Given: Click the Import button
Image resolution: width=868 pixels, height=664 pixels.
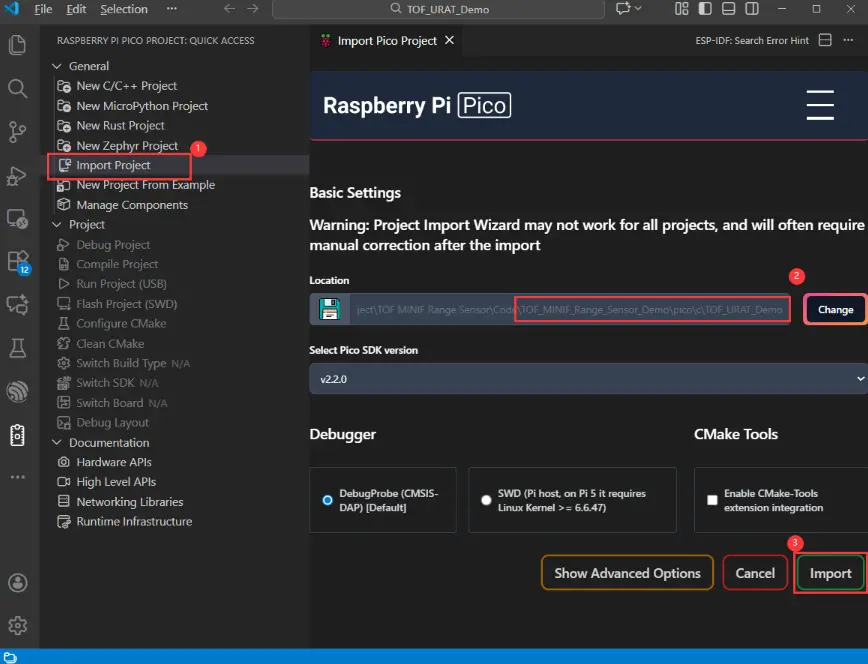Looking at the screenshot, I should point(830,573).
